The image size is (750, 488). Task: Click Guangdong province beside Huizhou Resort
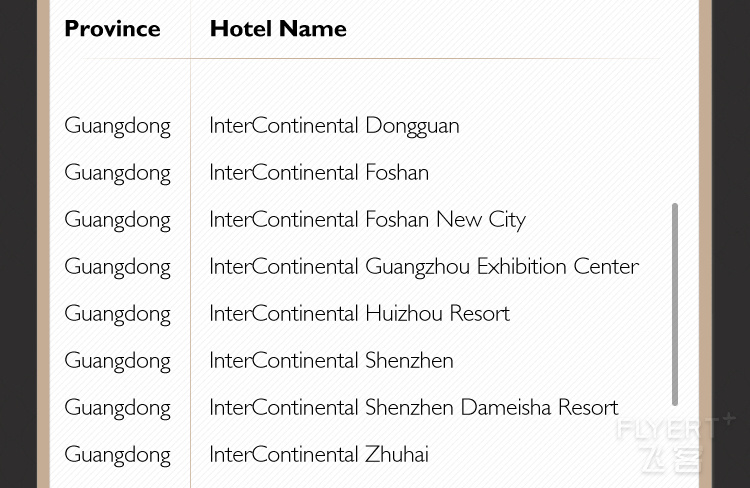(118, 314)
